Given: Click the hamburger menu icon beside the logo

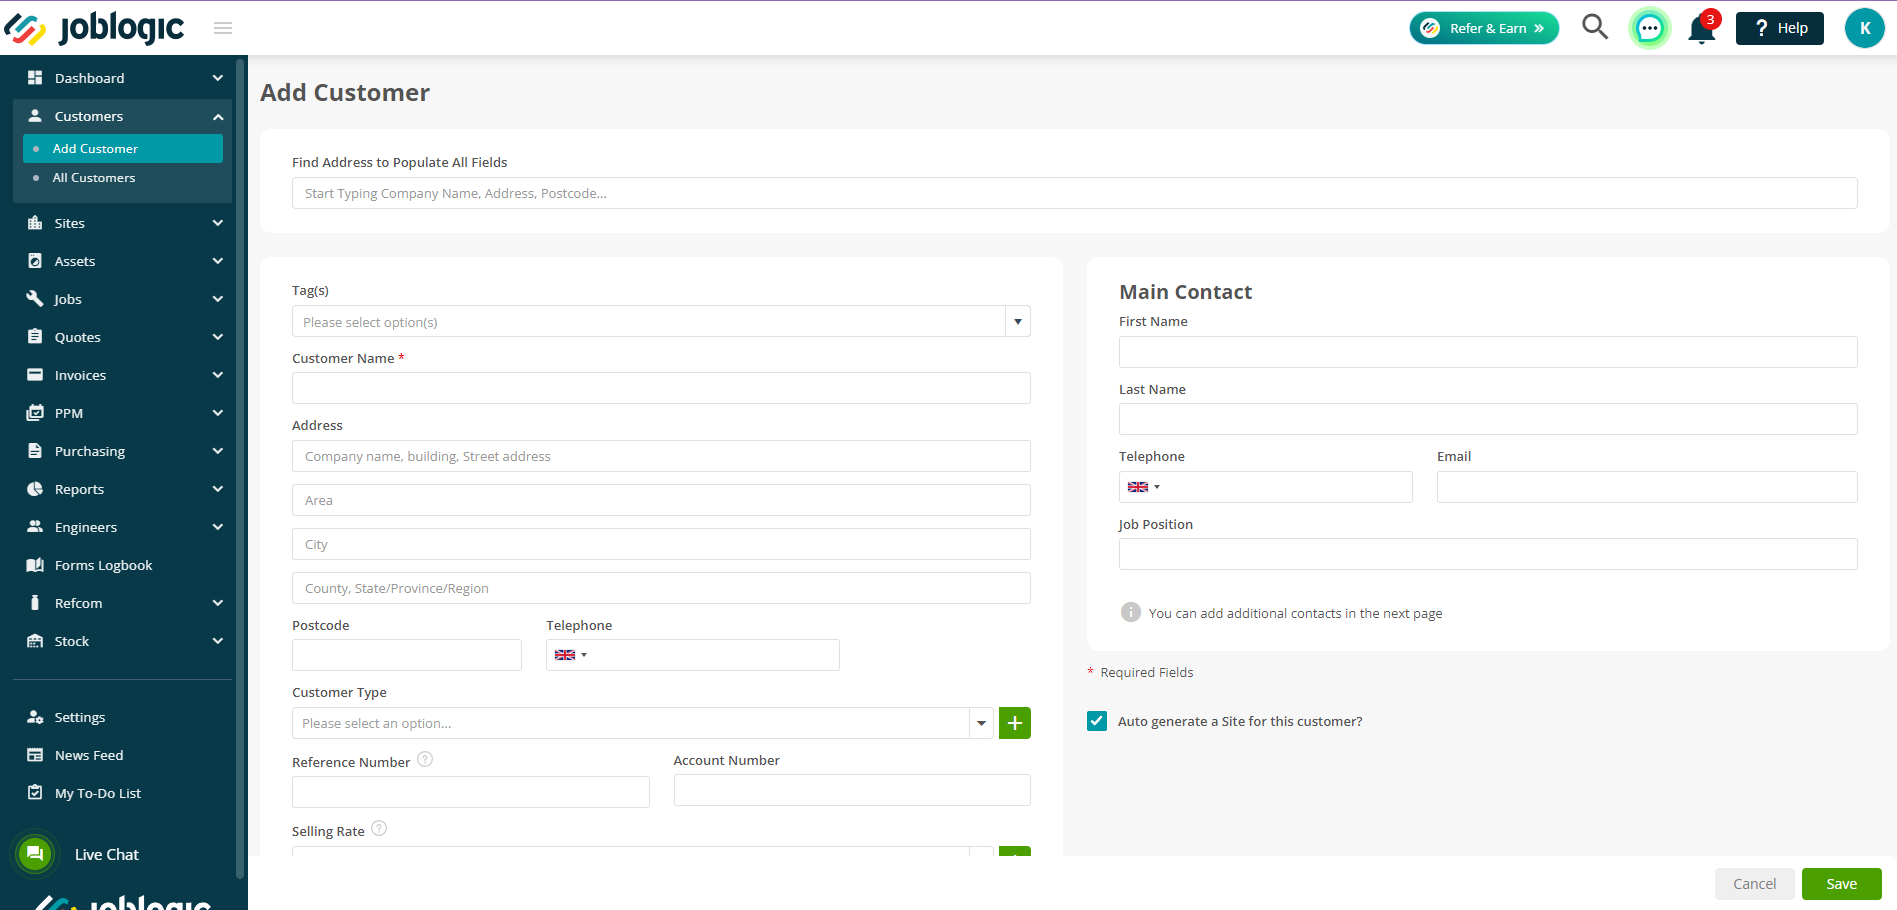Looking at the screenshot, I should pyautogui.click(x=223, y=28).
